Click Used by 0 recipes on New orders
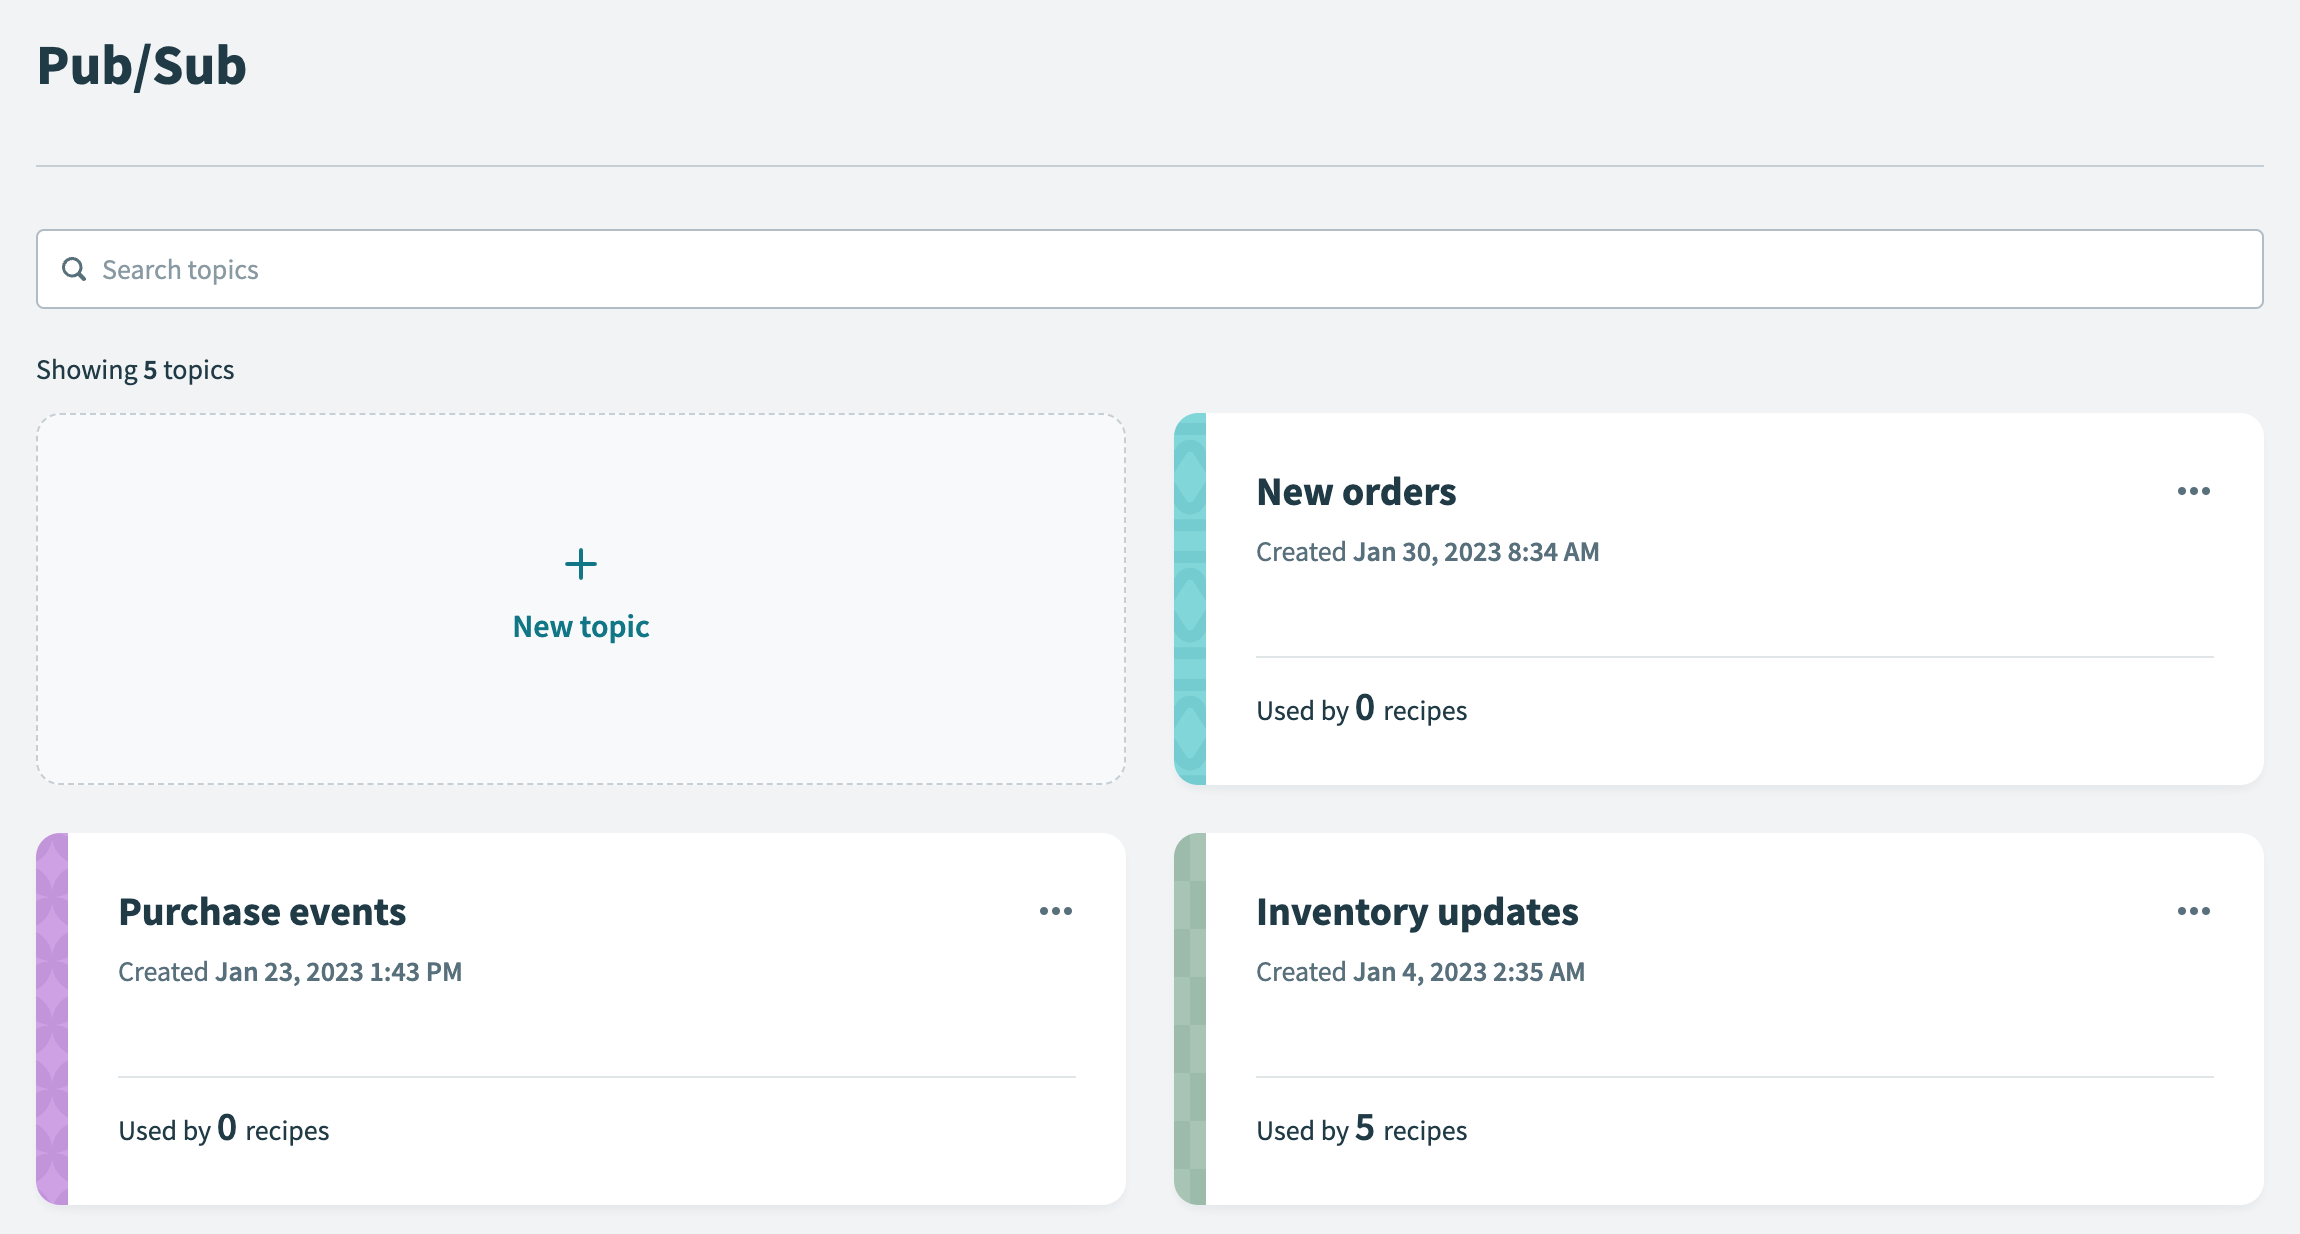The image size is (2300, 1234). (x=1361, y=710)
